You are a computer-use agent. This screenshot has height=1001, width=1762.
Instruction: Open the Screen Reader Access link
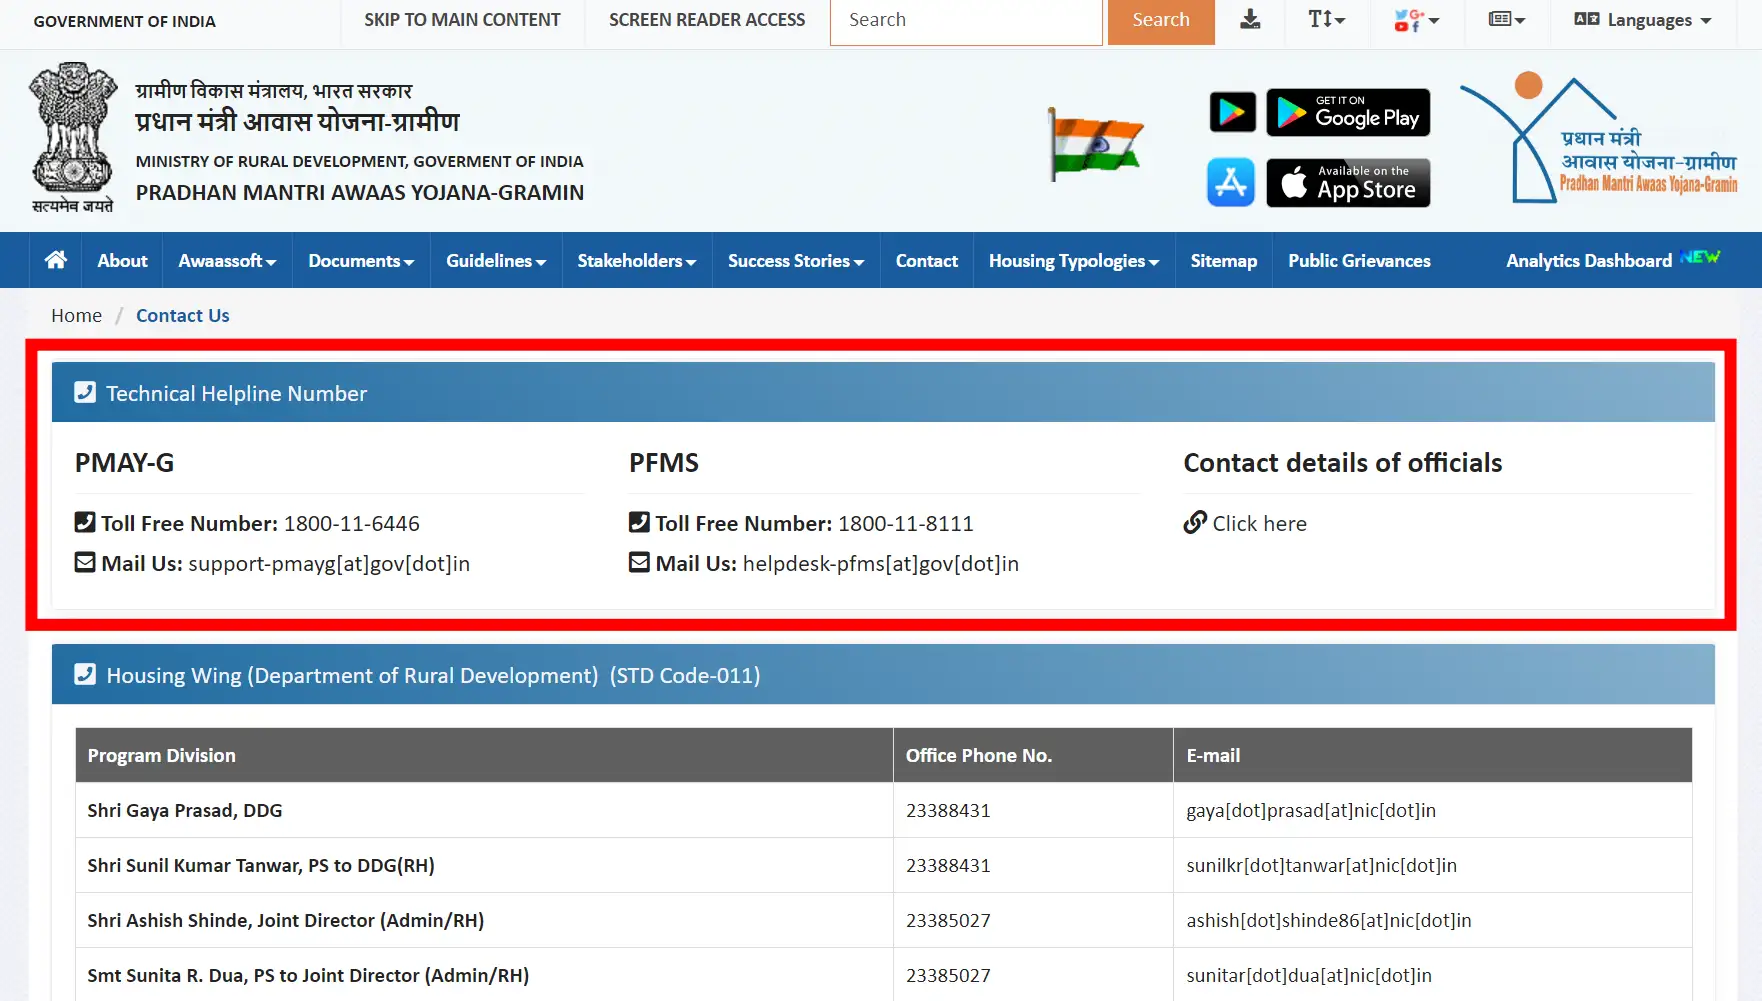point(707,20)
